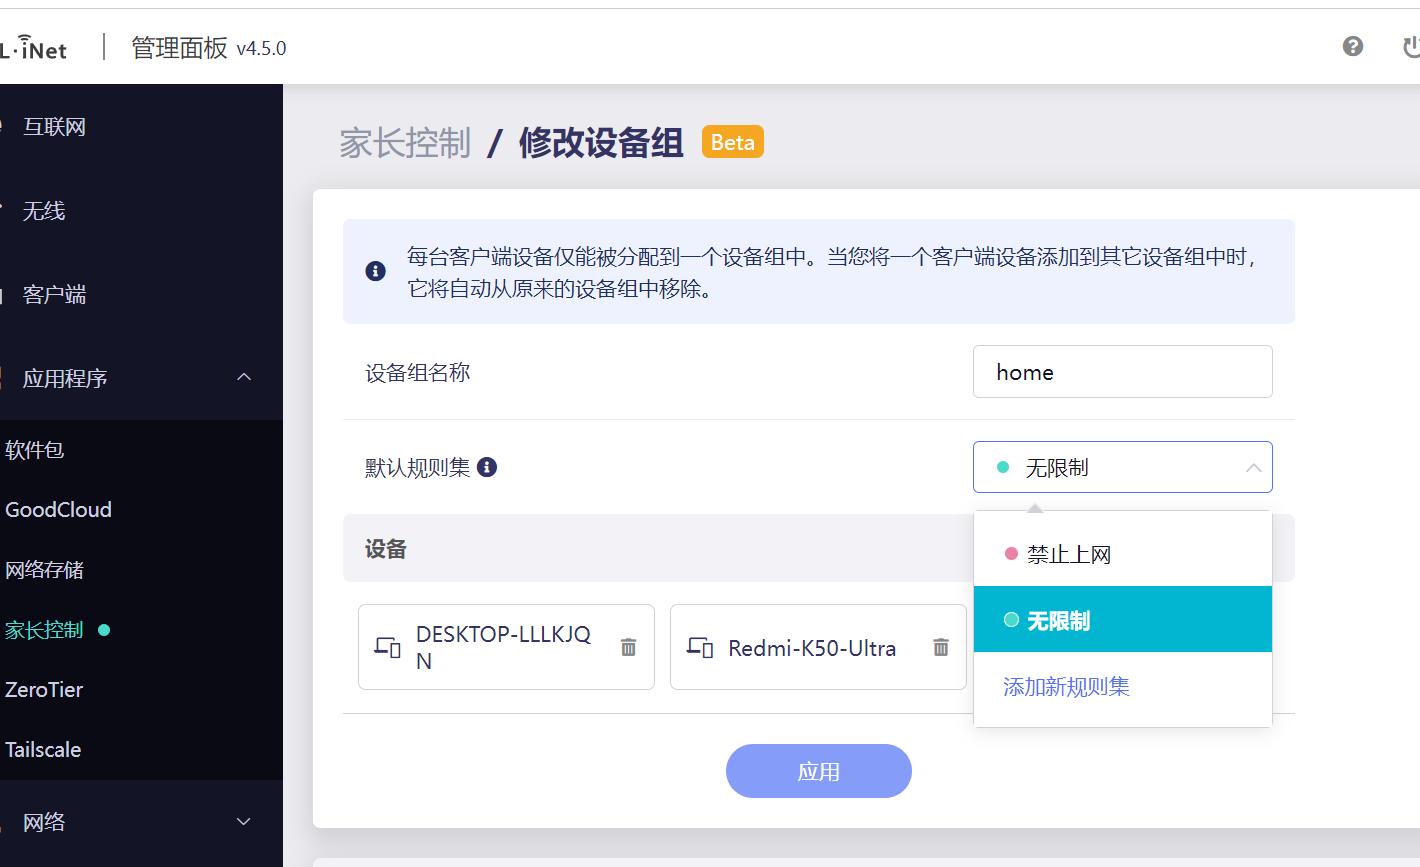The width and height of the screenshot is (1420, 867).
Task: Click the info circle in the notice banner
Action: [x=375, y=271]
